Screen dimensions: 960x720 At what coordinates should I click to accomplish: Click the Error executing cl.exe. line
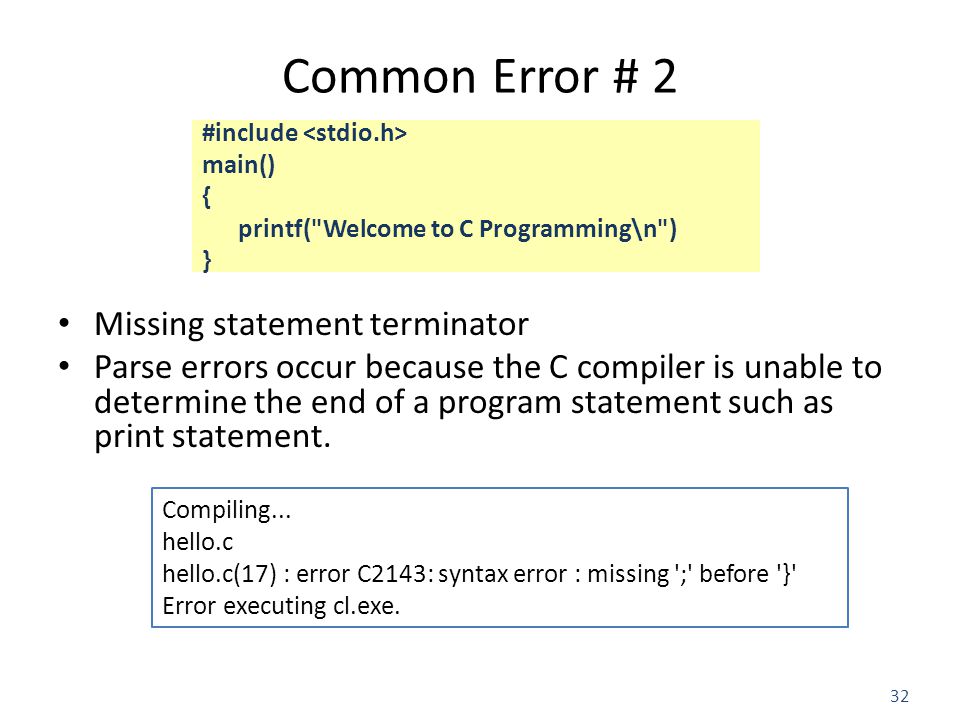281,606
